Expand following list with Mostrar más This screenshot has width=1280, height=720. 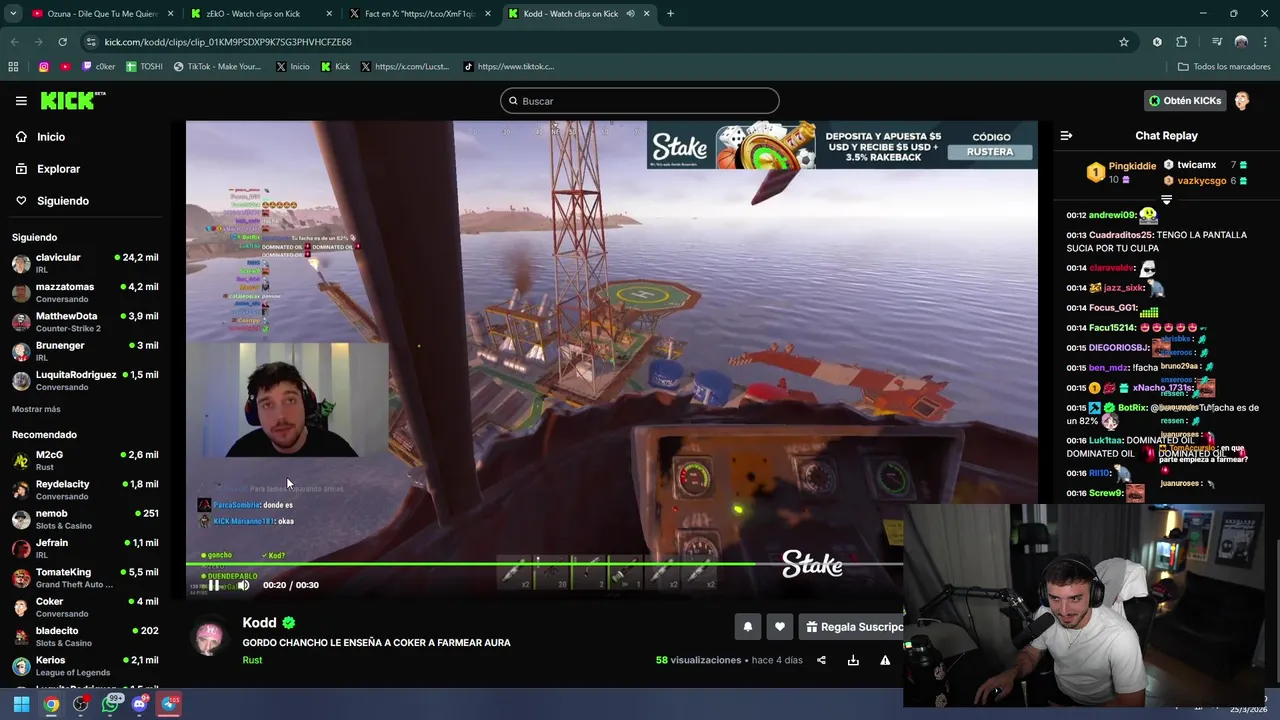[x=36, y=409]
